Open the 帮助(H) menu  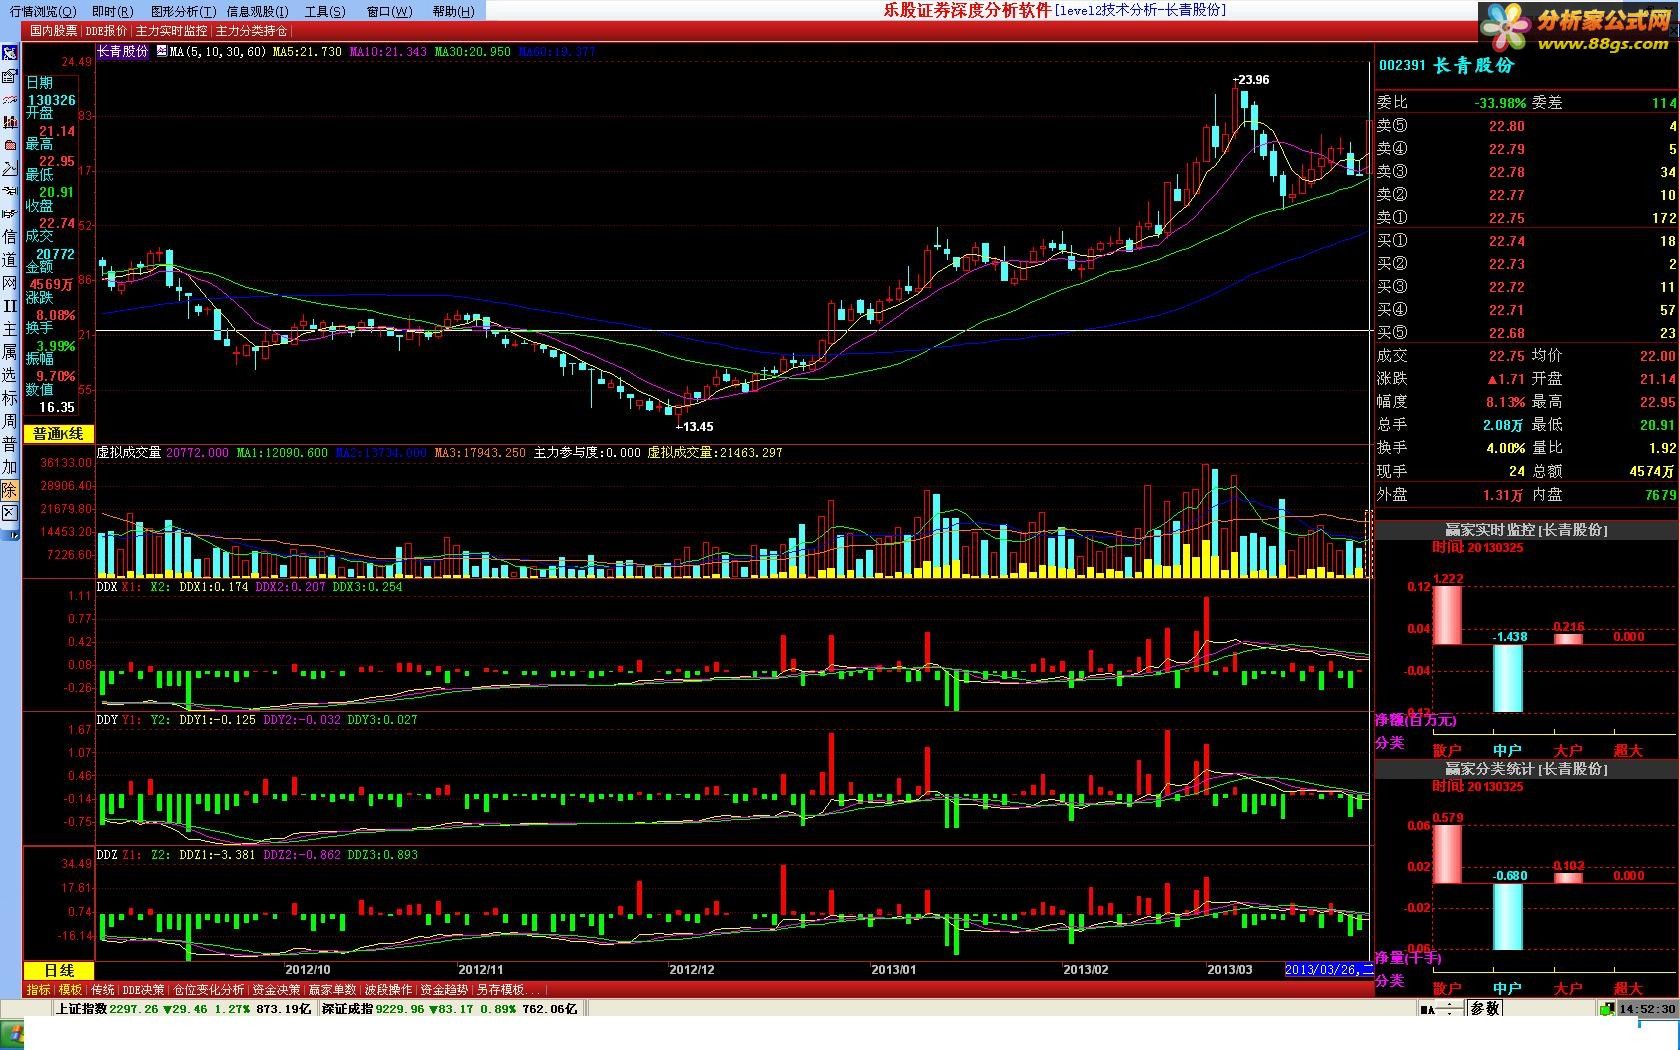(x=453, y=11)
